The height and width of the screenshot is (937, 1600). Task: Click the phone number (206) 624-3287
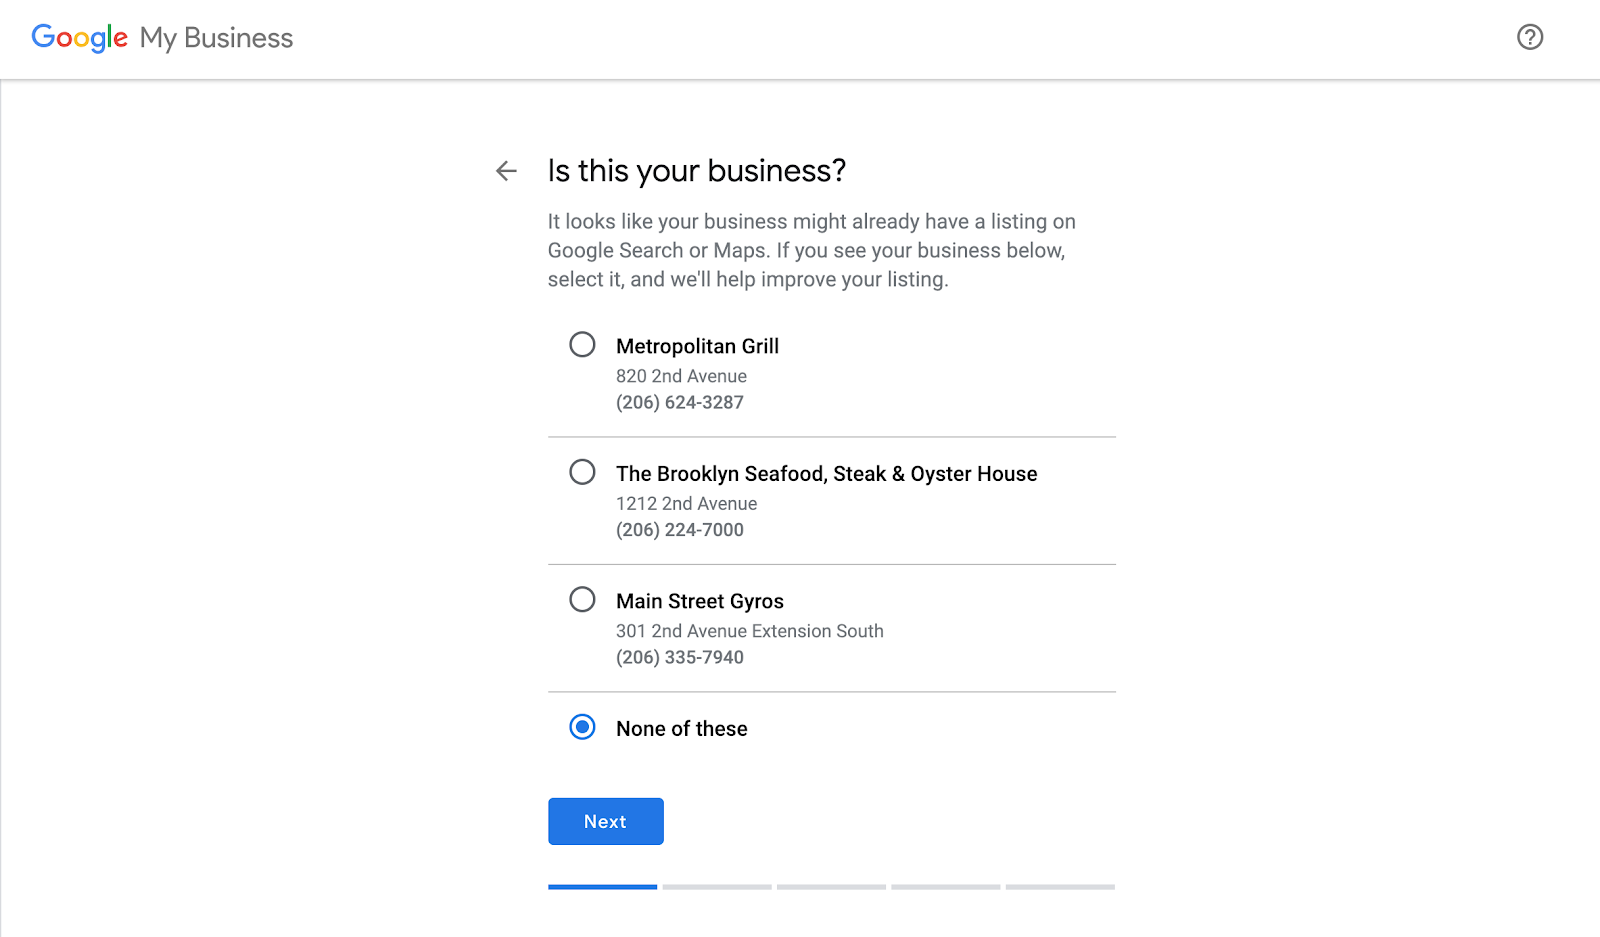(x=680, y=402)
